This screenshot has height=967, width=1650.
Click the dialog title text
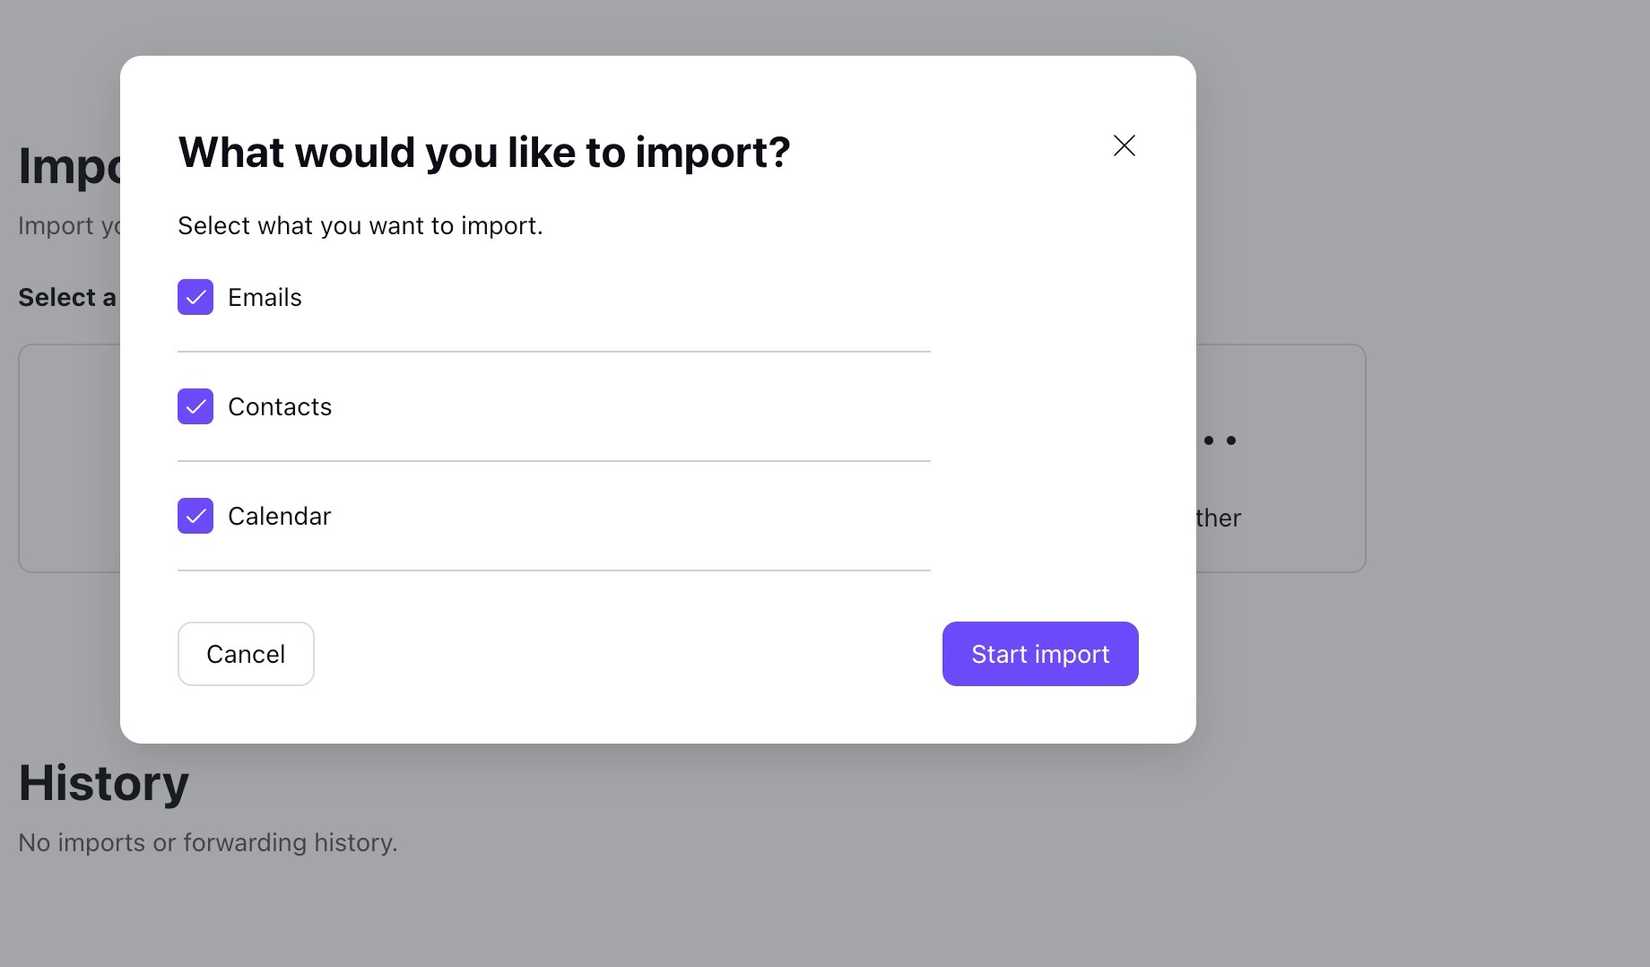click(483, 152)
